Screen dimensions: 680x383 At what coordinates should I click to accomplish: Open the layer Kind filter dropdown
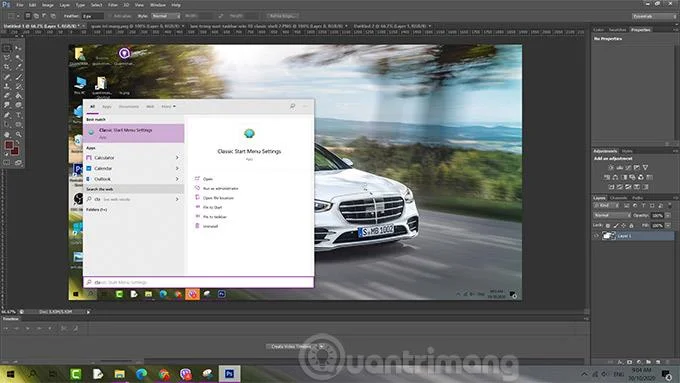point(607,205)
